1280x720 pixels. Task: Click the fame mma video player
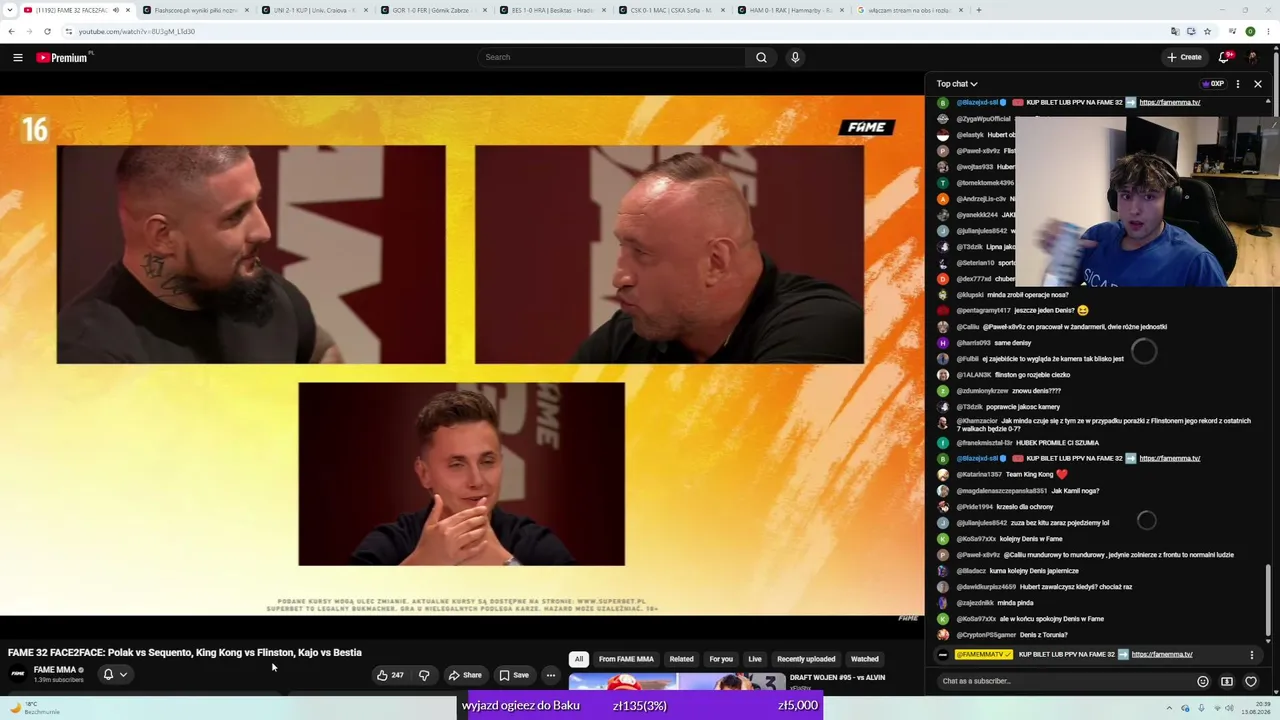coord(462,355)
